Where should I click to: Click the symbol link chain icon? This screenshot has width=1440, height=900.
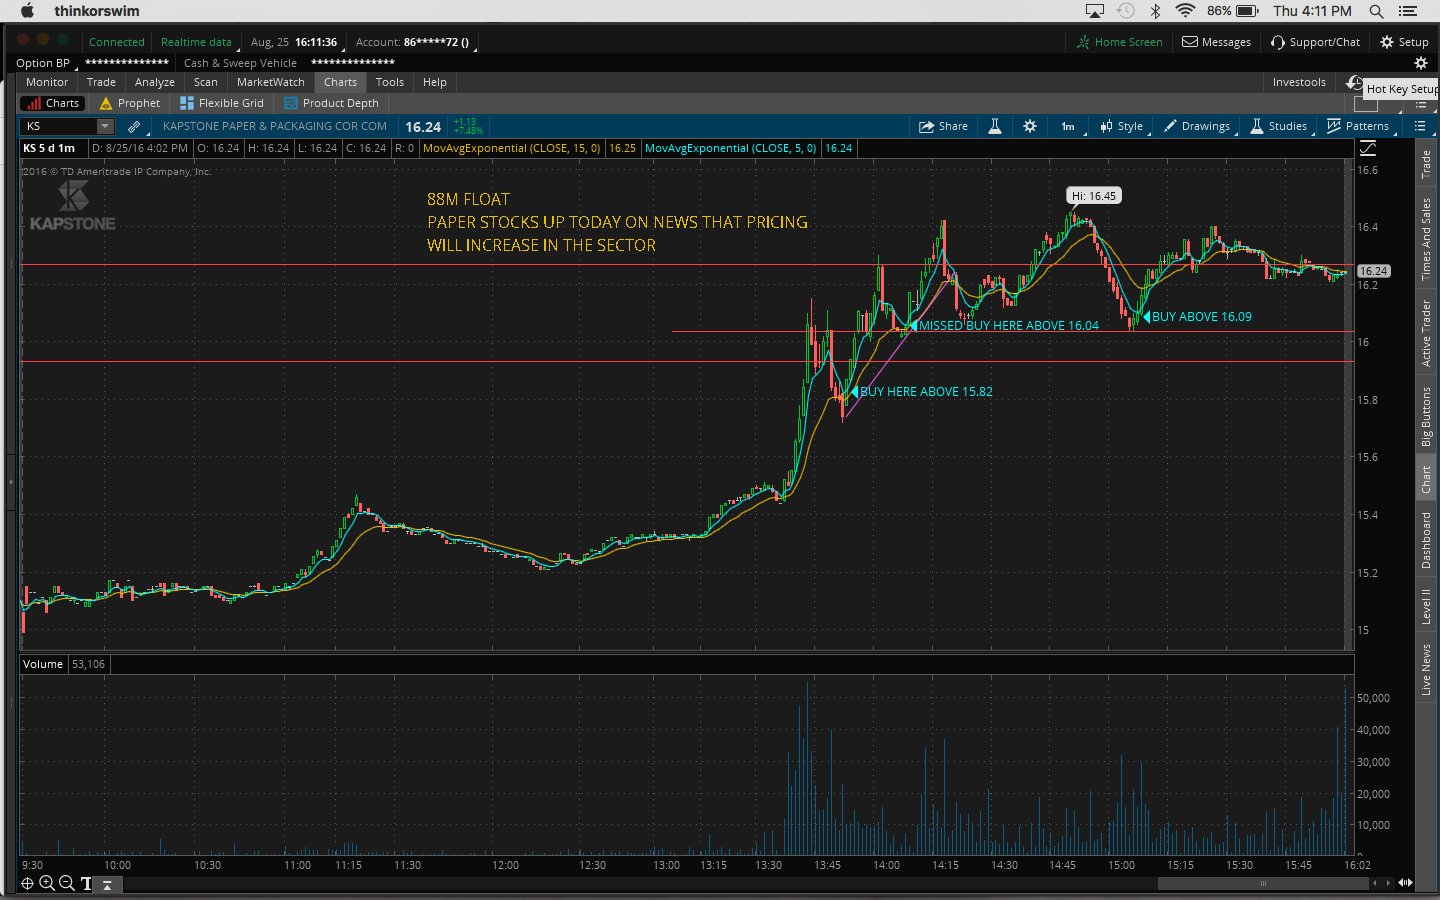(134, 127)
